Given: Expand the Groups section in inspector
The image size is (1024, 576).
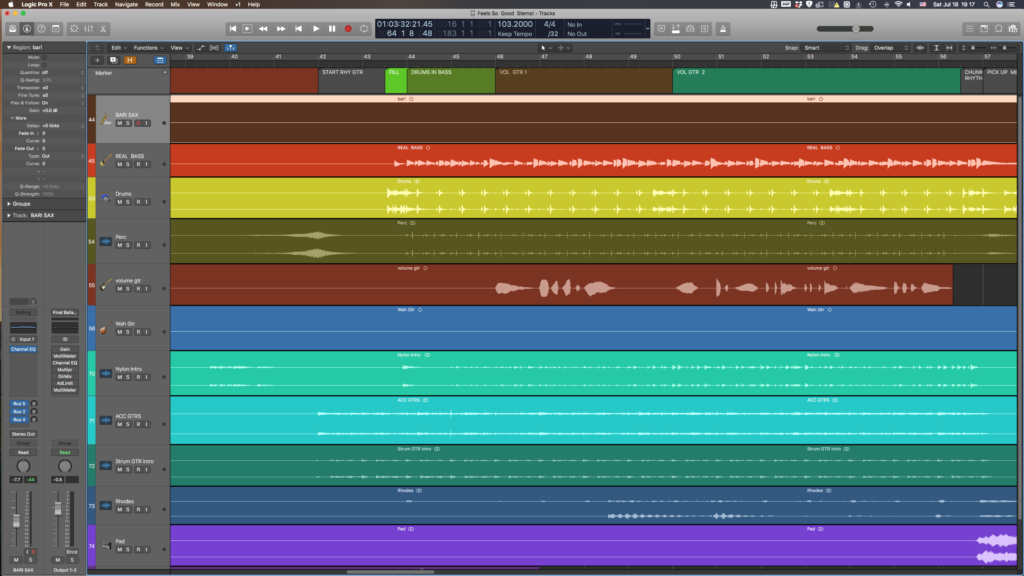Looking at the screenshot, I should [x=20, y=204].
